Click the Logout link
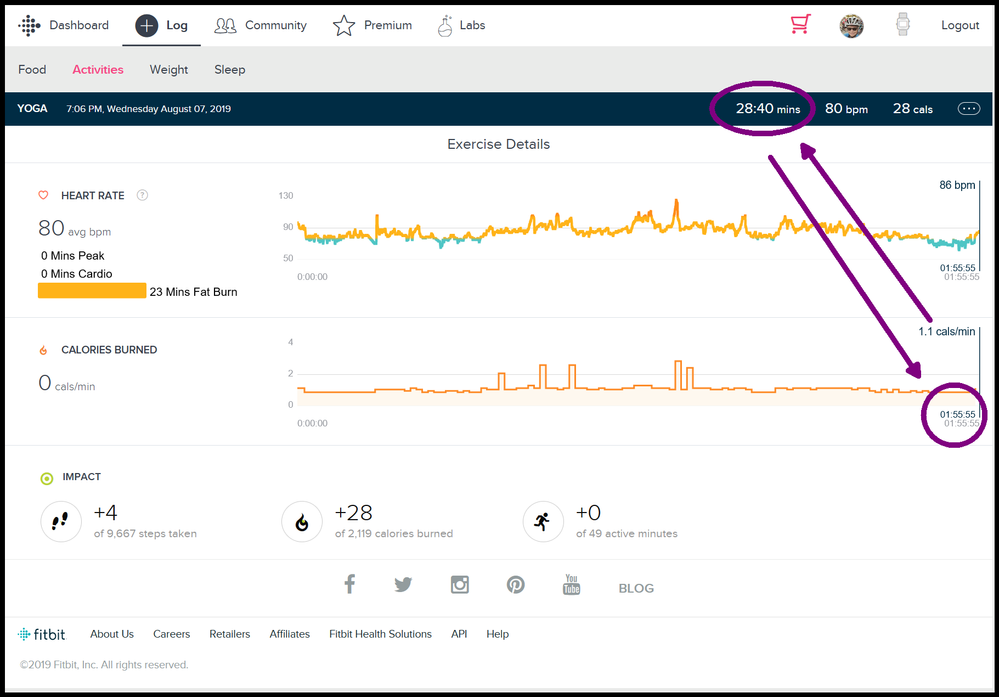 [x=960, y=25]
